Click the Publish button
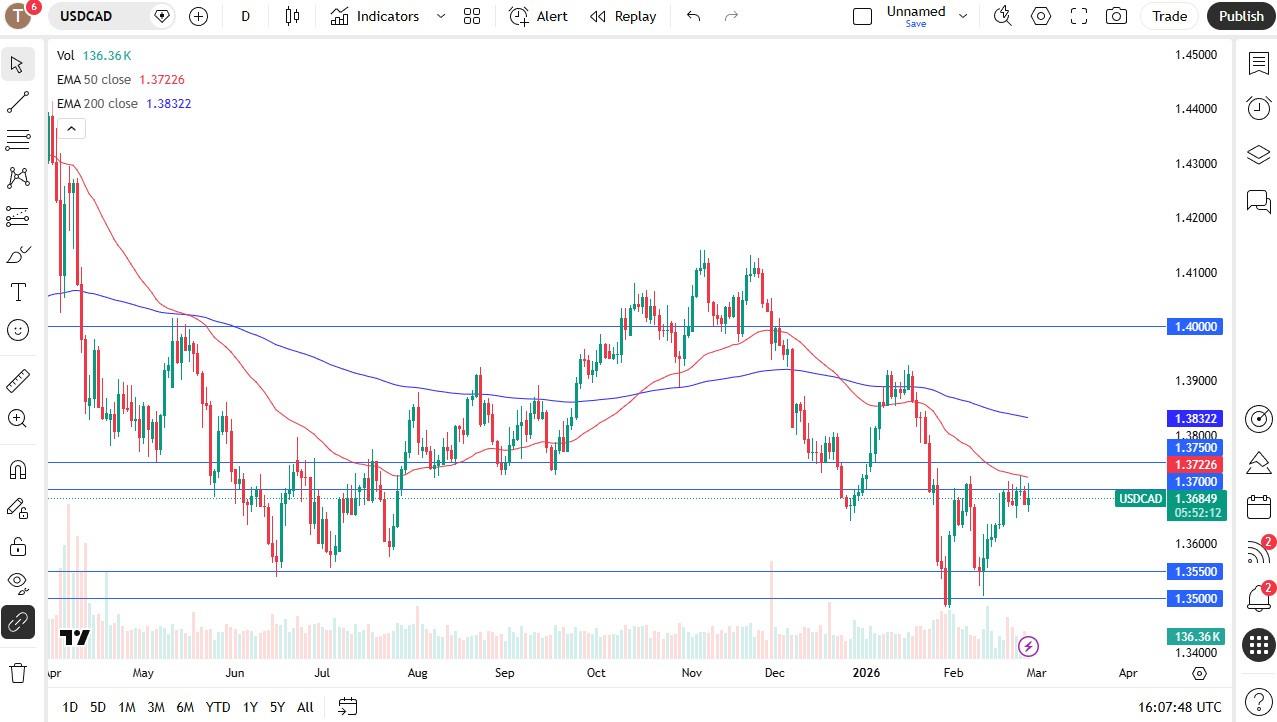Image resolution: width=1277 pixels, height=722 pixels. point(1240,16)
